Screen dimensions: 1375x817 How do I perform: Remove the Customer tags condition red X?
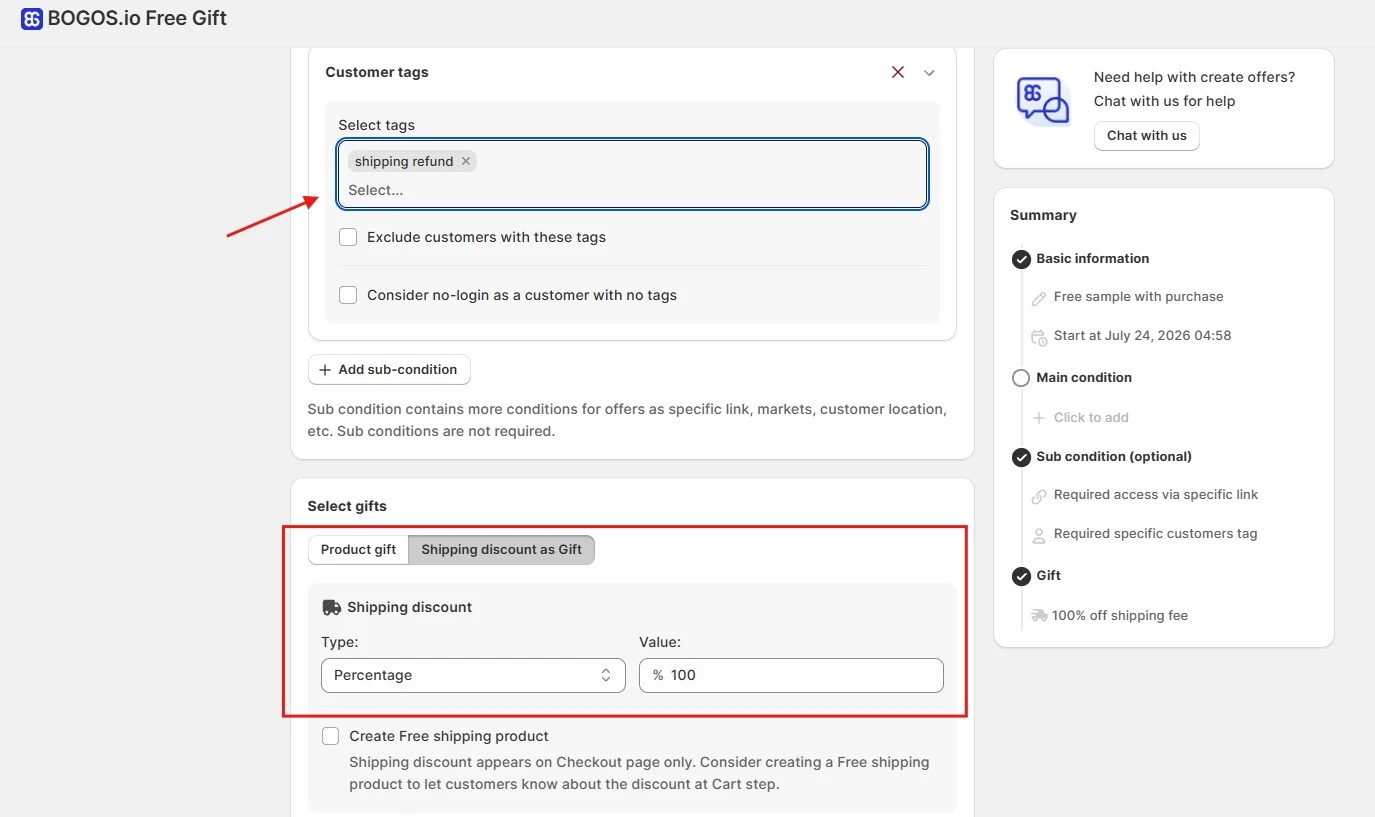898,72
